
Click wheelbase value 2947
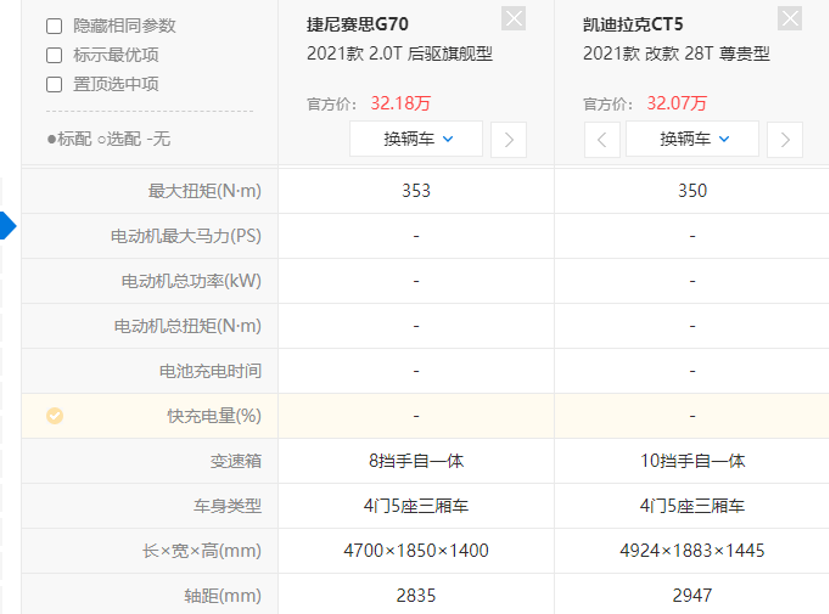point(693,595)
